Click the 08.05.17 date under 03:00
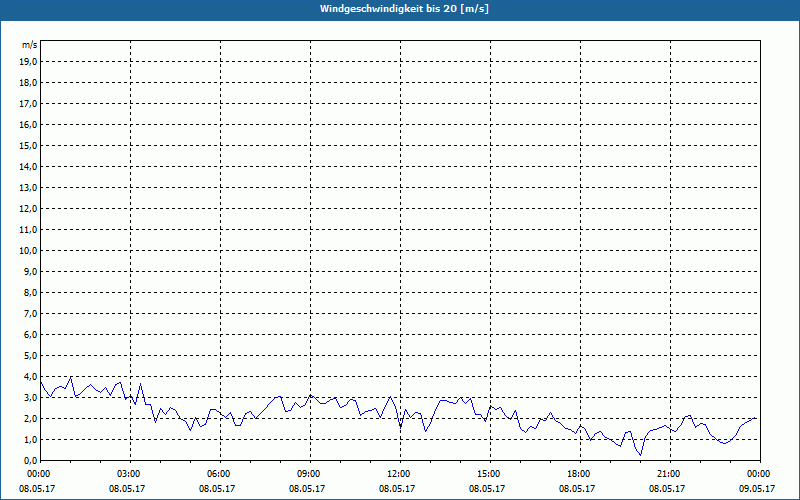The height and width of the screenshot is (500, 800). [x=127, y=489]
